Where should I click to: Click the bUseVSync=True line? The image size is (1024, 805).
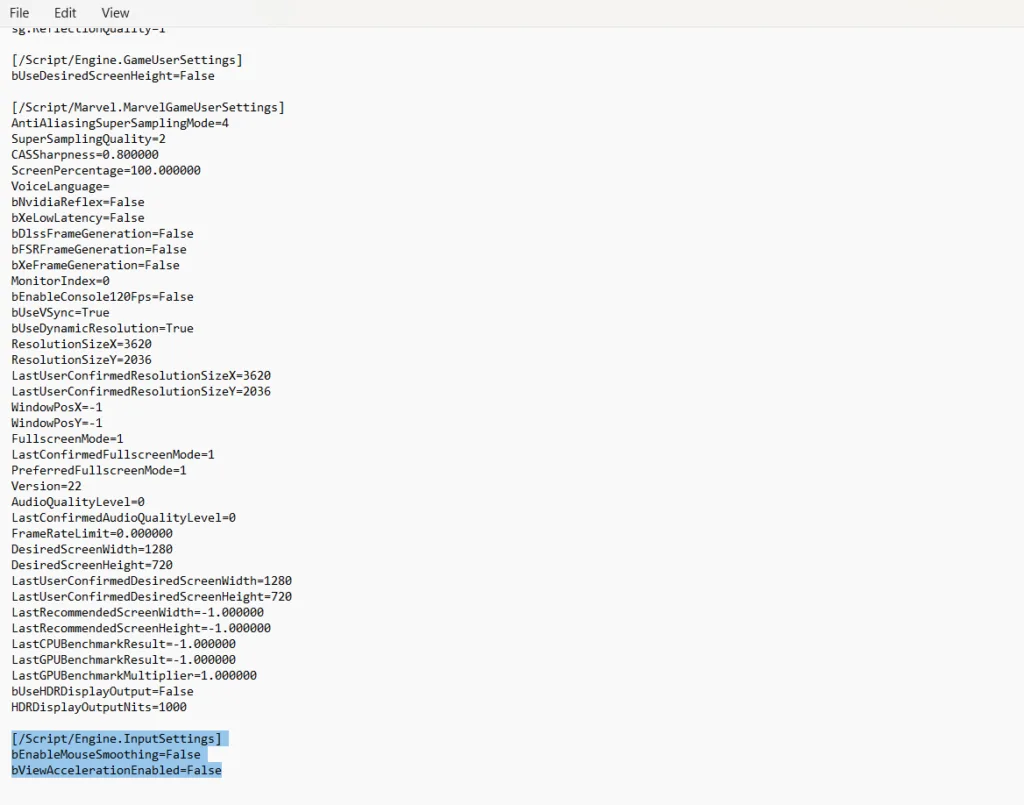coord(60,313)
